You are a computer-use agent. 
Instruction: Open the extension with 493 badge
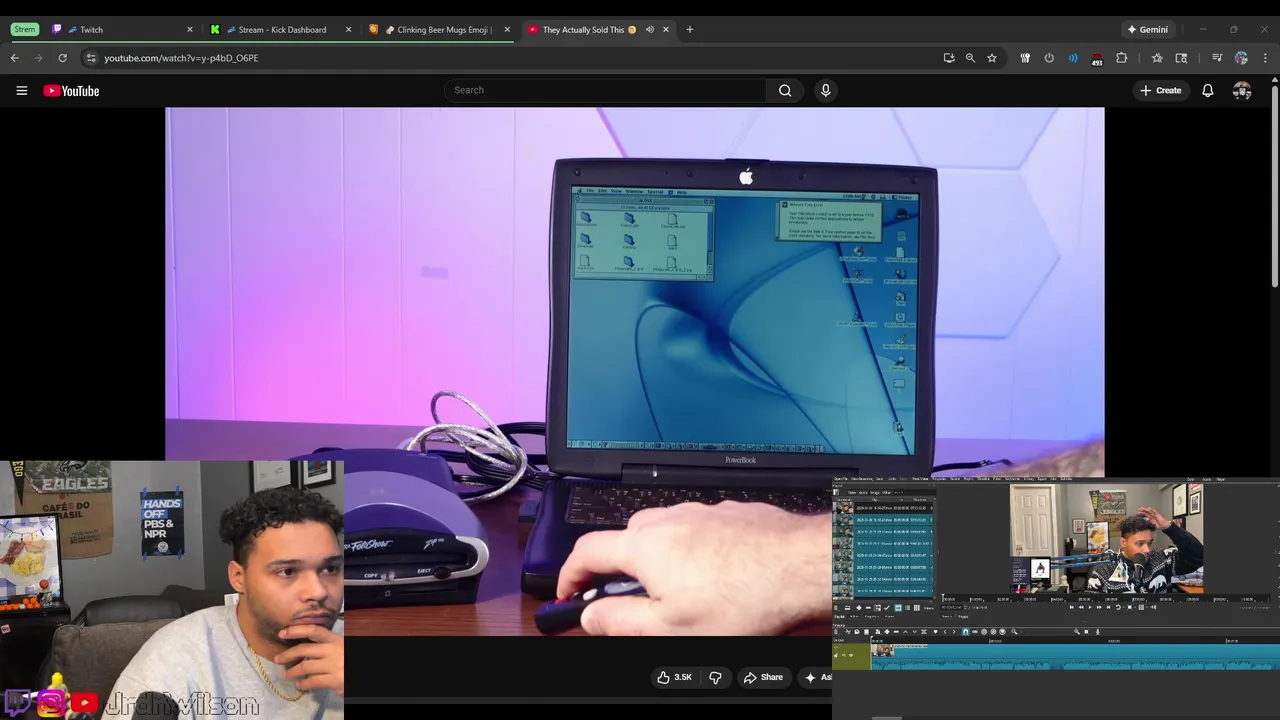coord(1097,58)
